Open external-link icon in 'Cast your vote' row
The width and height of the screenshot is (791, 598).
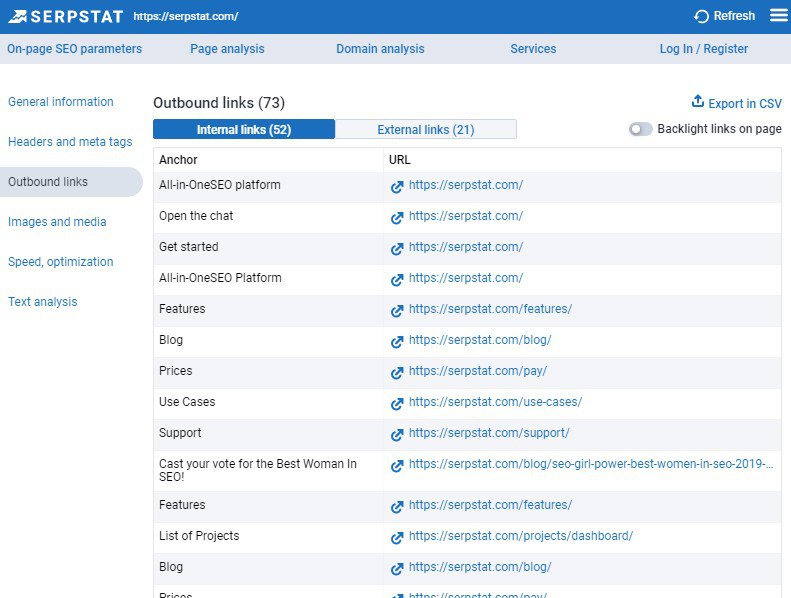pos(397,466)
